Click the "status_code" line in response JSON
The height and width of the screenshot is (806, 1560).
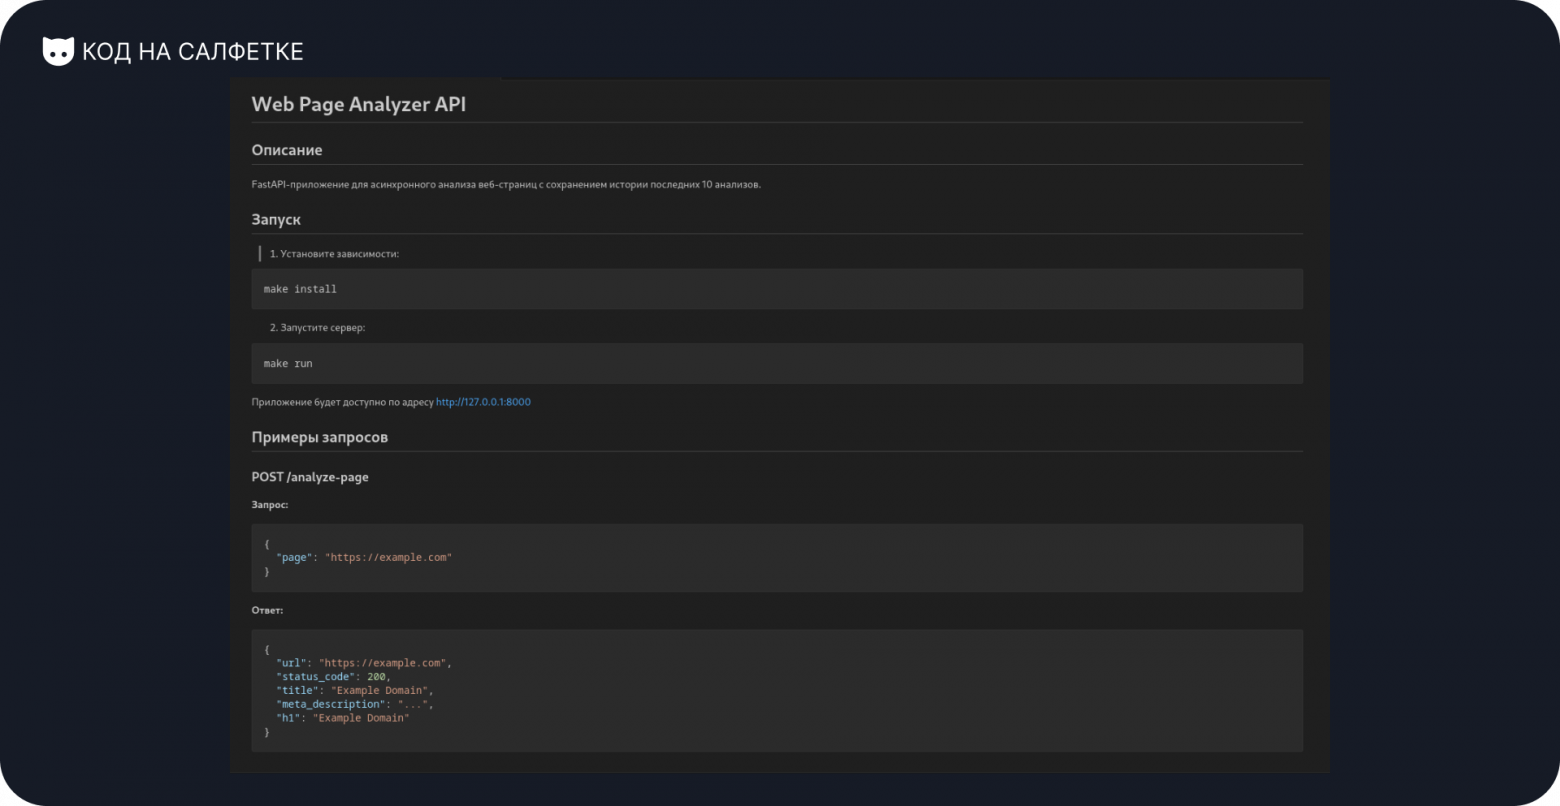point(334,677)
